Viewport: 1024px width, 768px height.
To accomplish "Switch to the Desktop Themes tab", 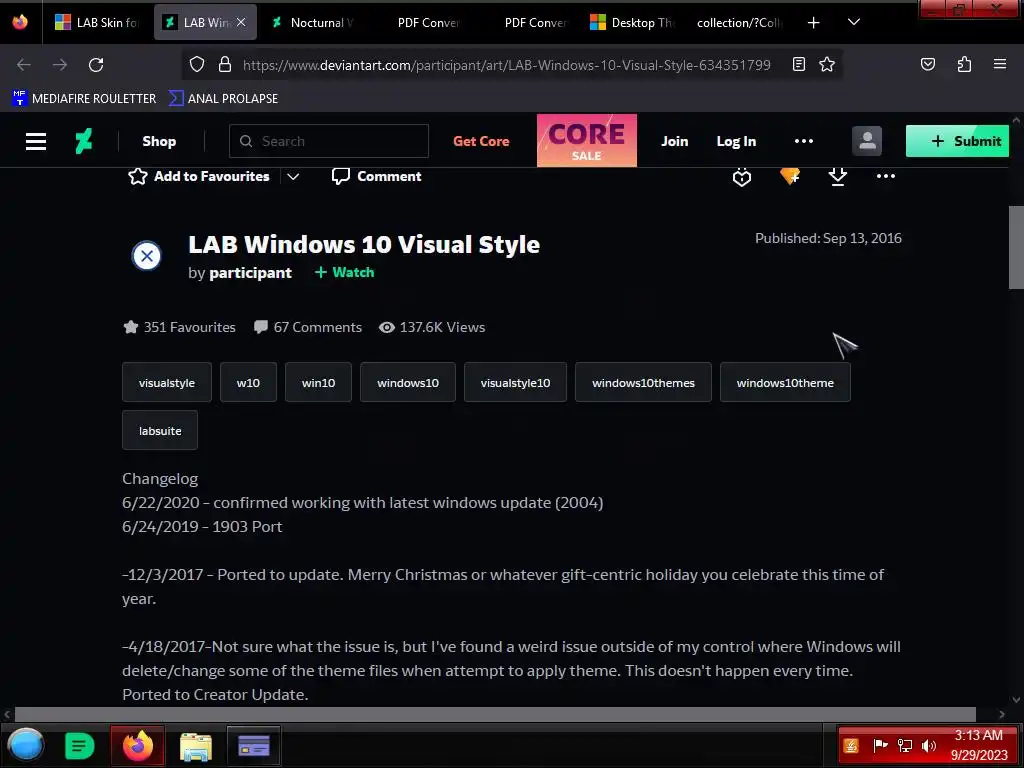I will click(633, 22).
